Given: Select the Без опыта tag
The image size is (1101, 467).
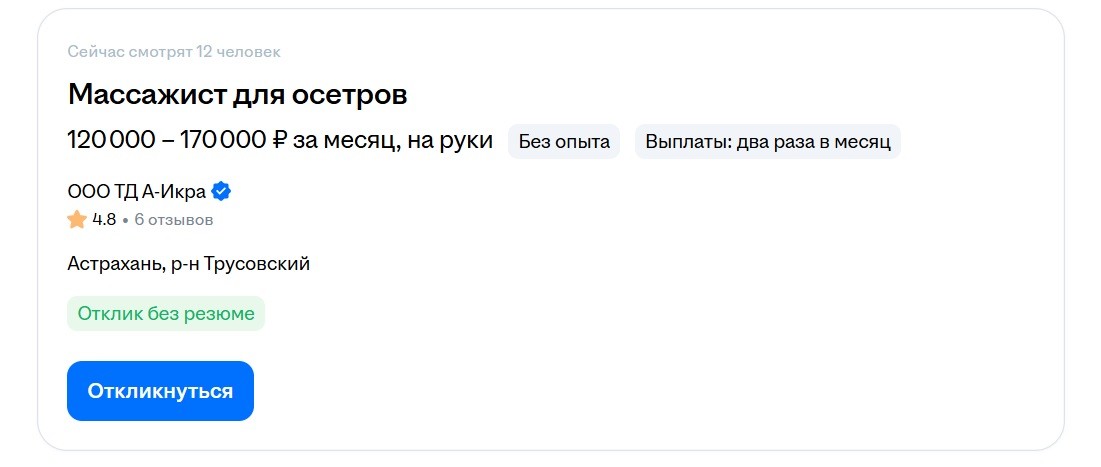Looking at the screenshot, I should (x=564, y=142).
